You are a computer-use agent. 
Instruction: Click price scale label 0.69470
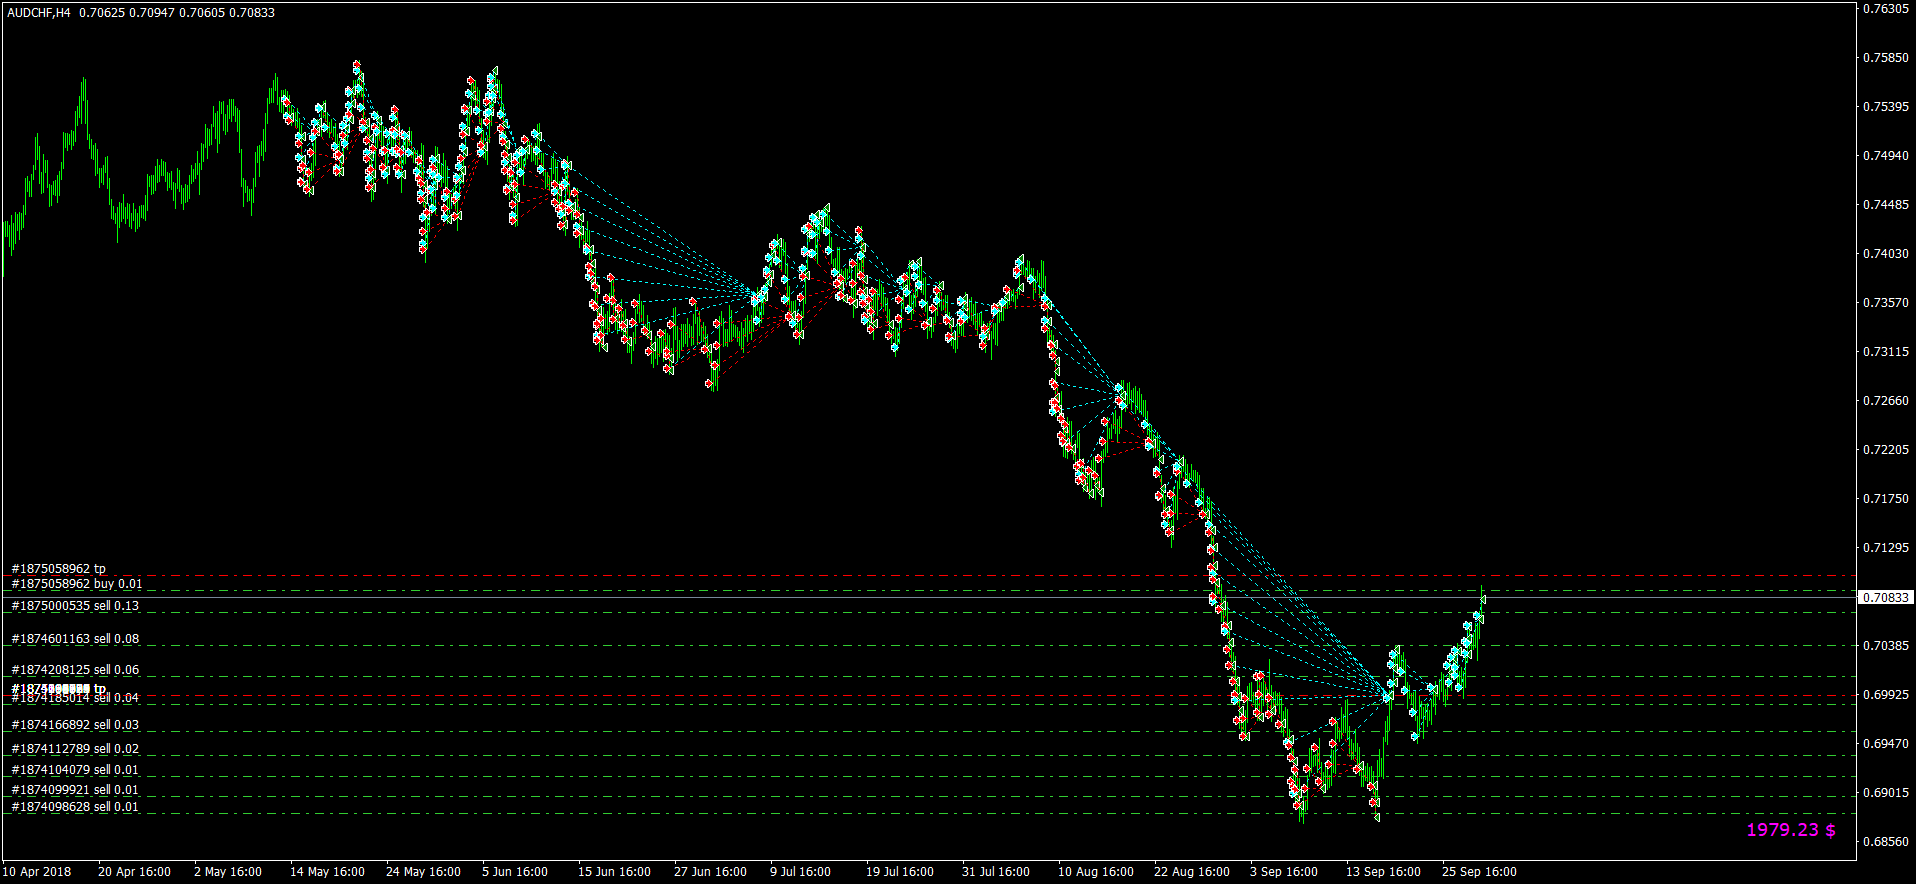(x=1886, y=744)
